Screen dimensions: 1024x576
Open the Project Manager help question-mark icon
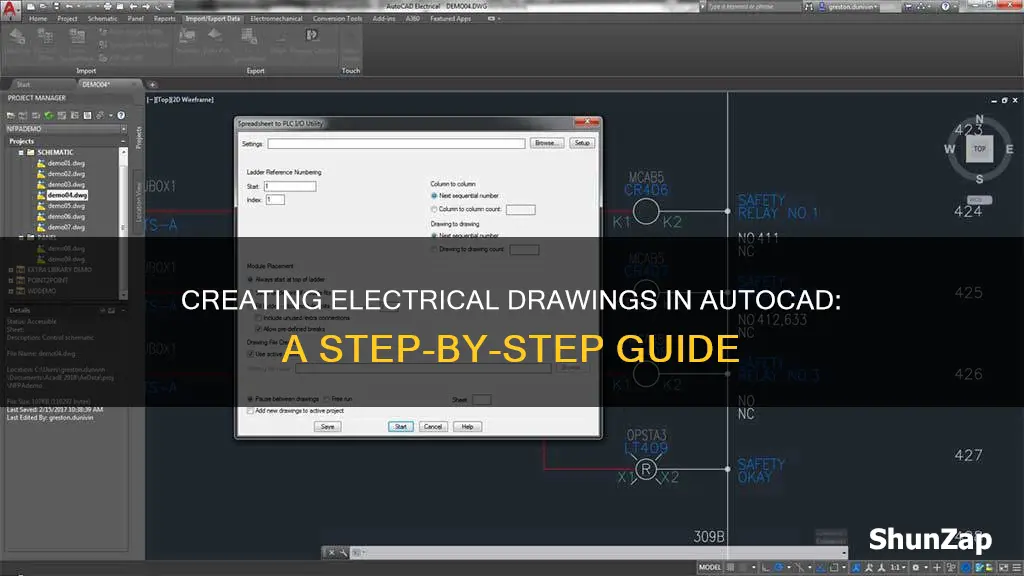click(x=121, y=116)
